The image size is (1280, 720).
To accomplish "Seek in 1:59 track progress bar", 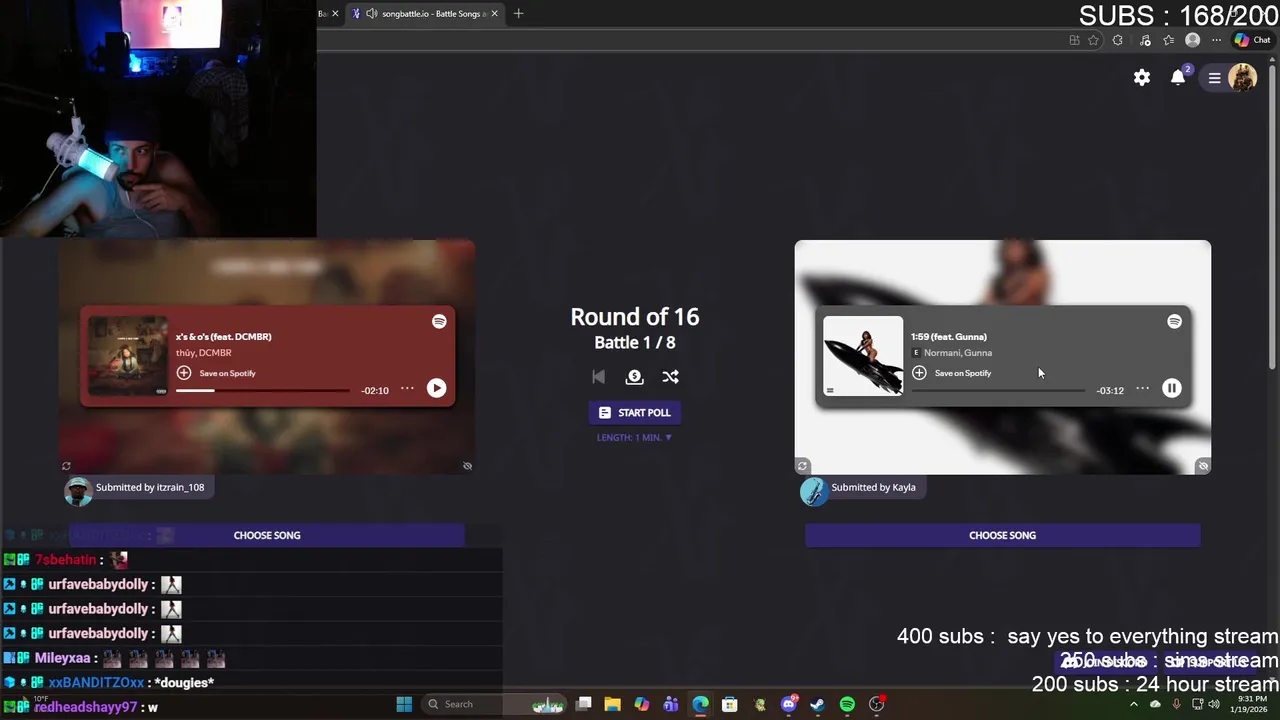I will pyautogui.click(x=998, y=390).
